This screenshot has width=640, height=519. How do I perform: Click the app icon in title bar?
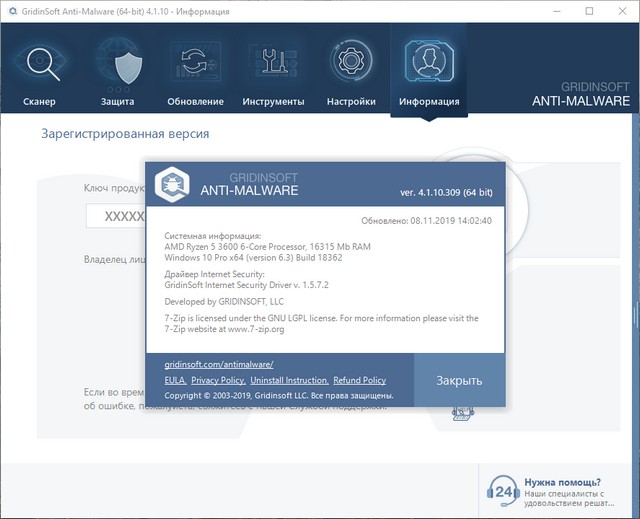click(x=12, y=11)
